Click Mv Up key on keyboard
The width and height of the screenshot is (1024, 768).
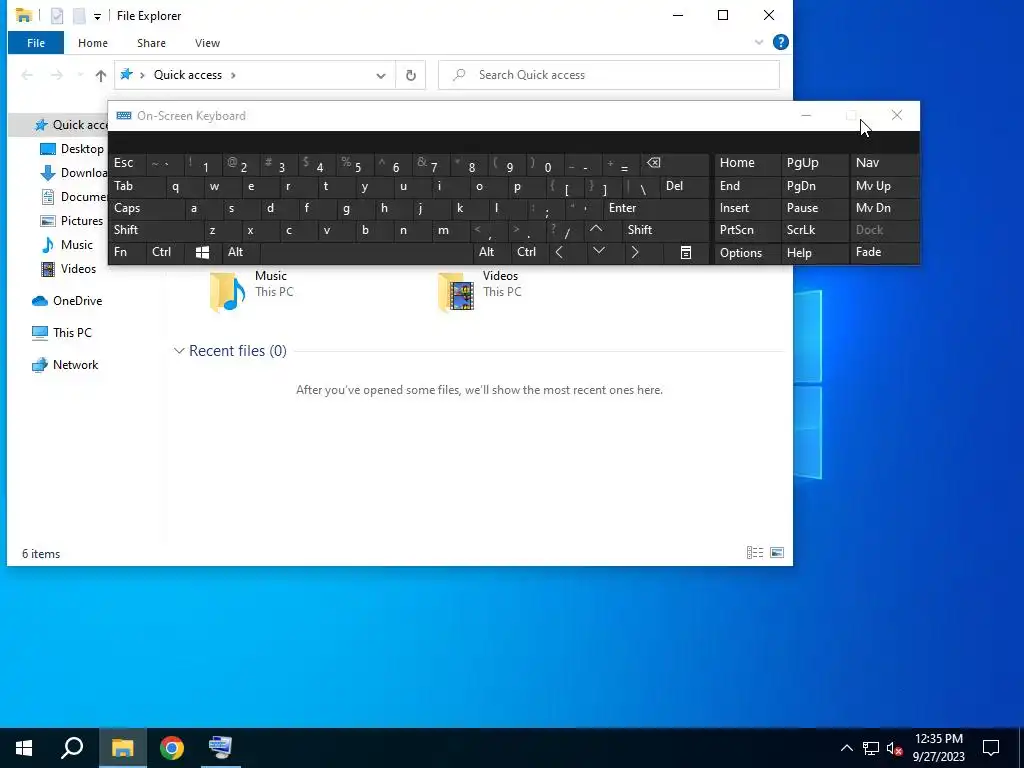pyautogui.click(x=884, y=186)
